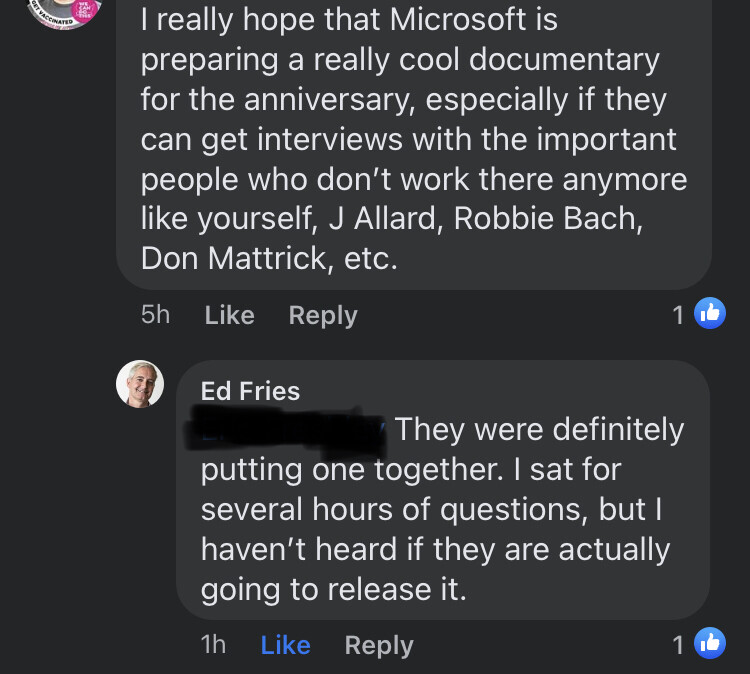View reaction count beside first comment's thumbs-up
The image size is (750, 674).
[x=678, y=315]
